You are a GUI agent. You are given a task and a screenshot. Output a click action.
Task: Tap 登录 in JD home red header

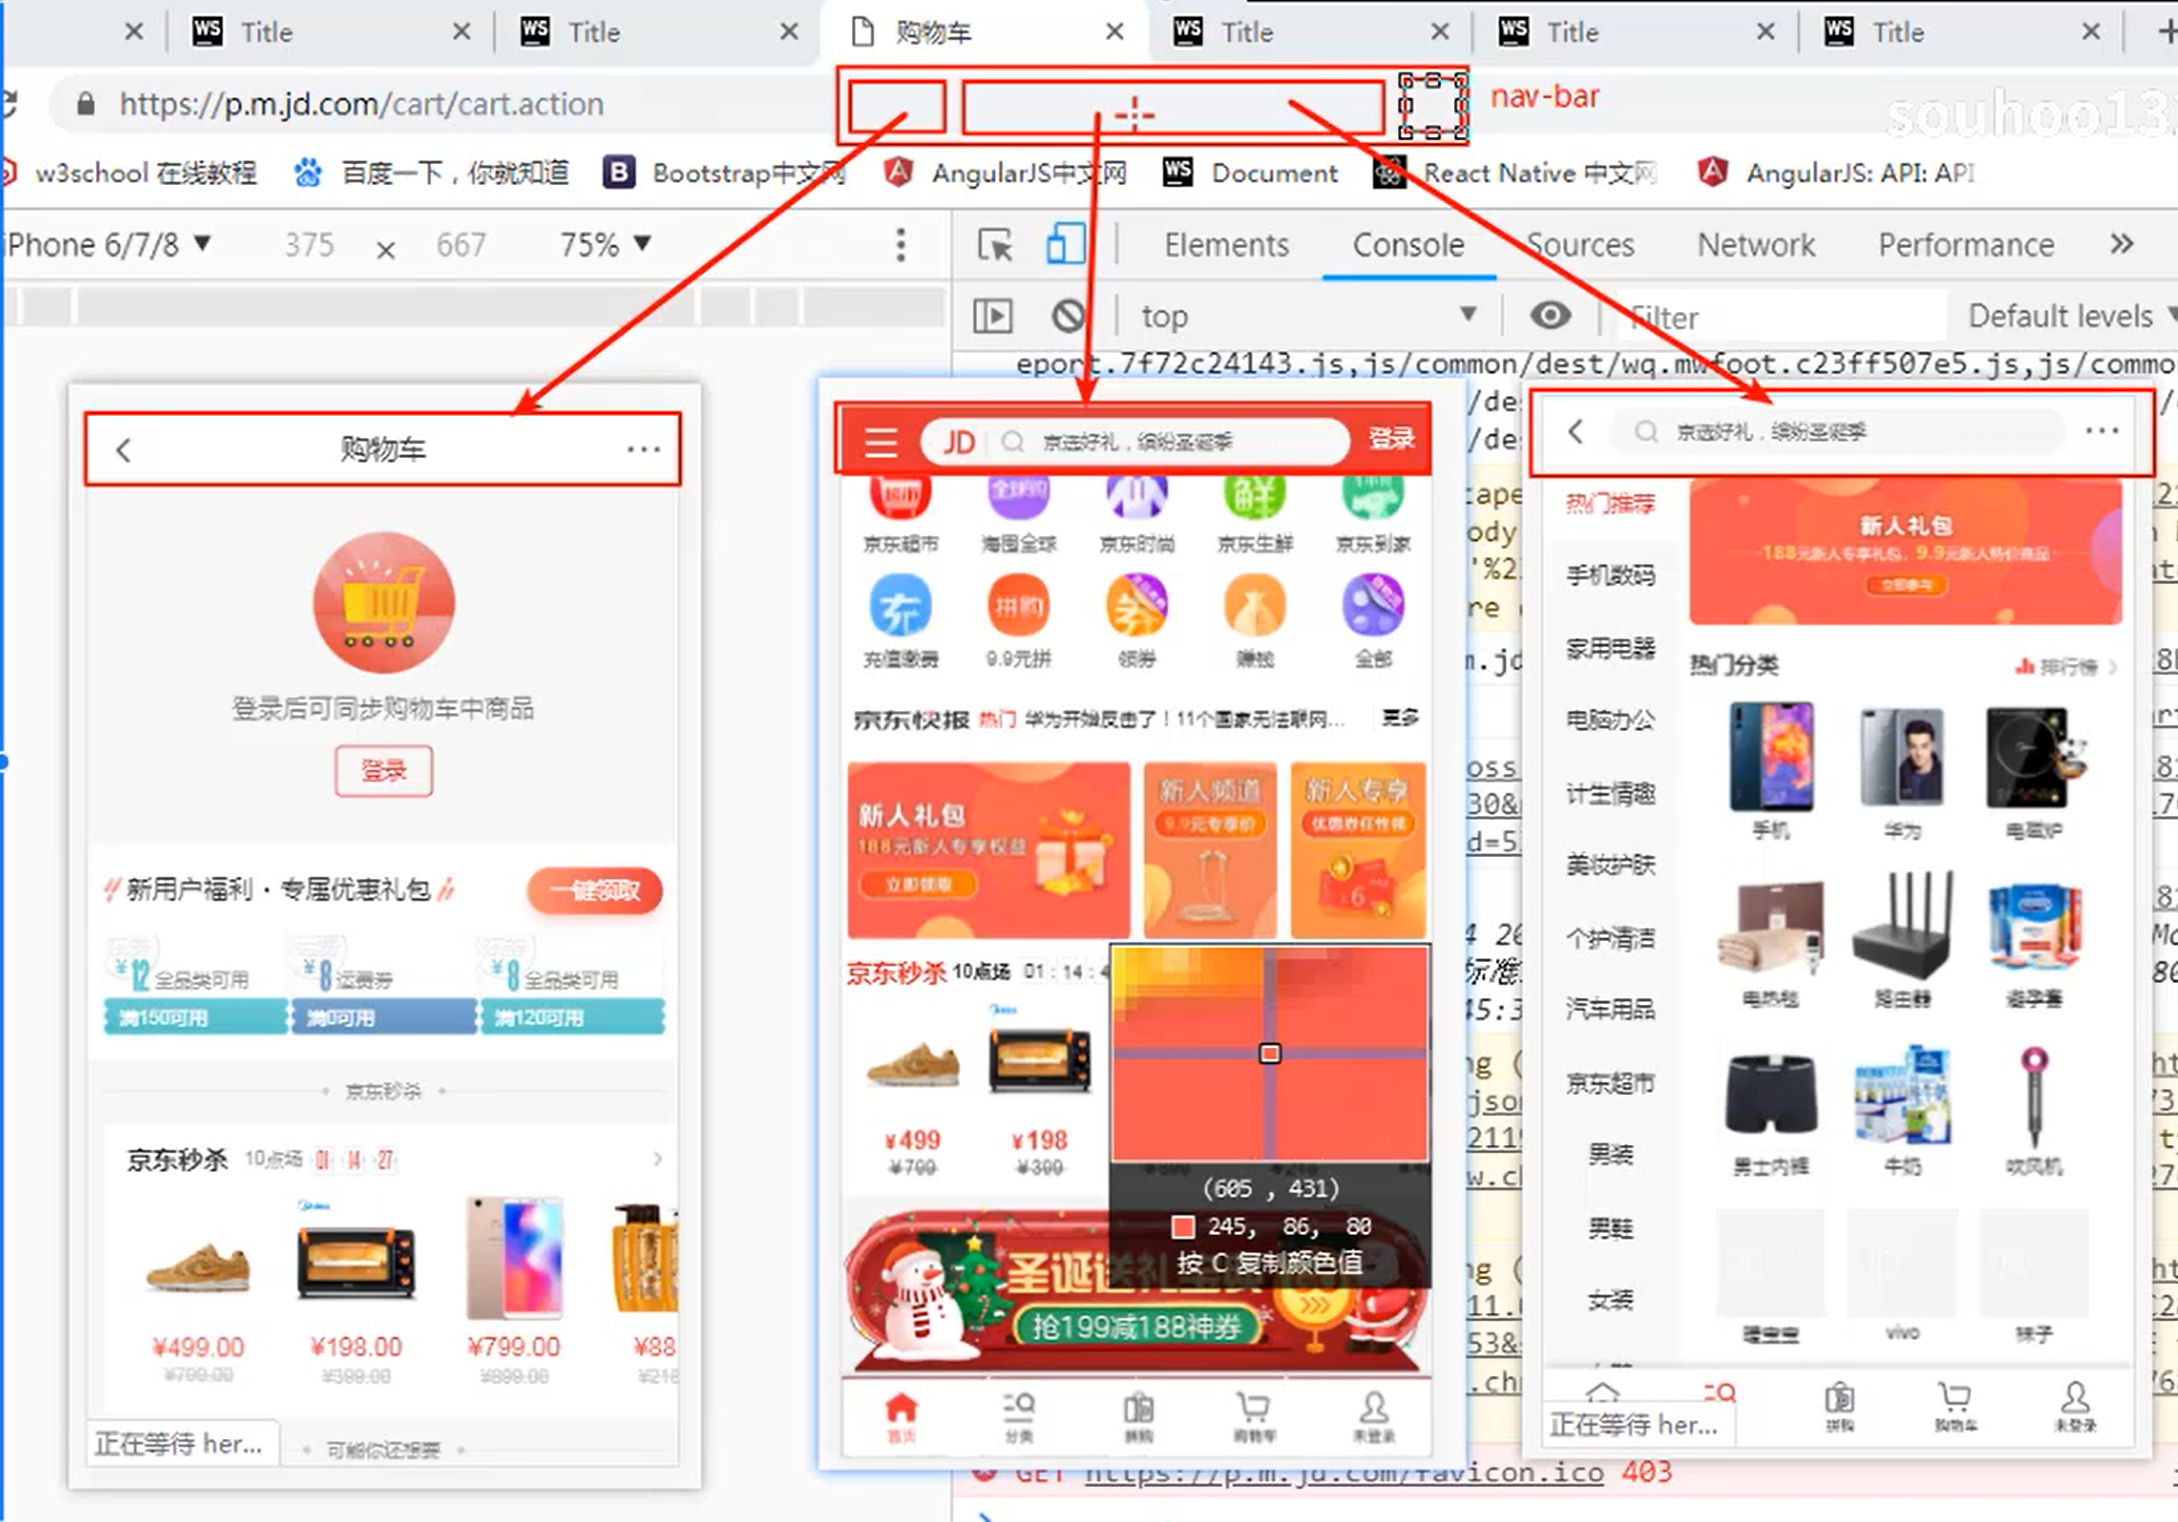(1391, 439)
